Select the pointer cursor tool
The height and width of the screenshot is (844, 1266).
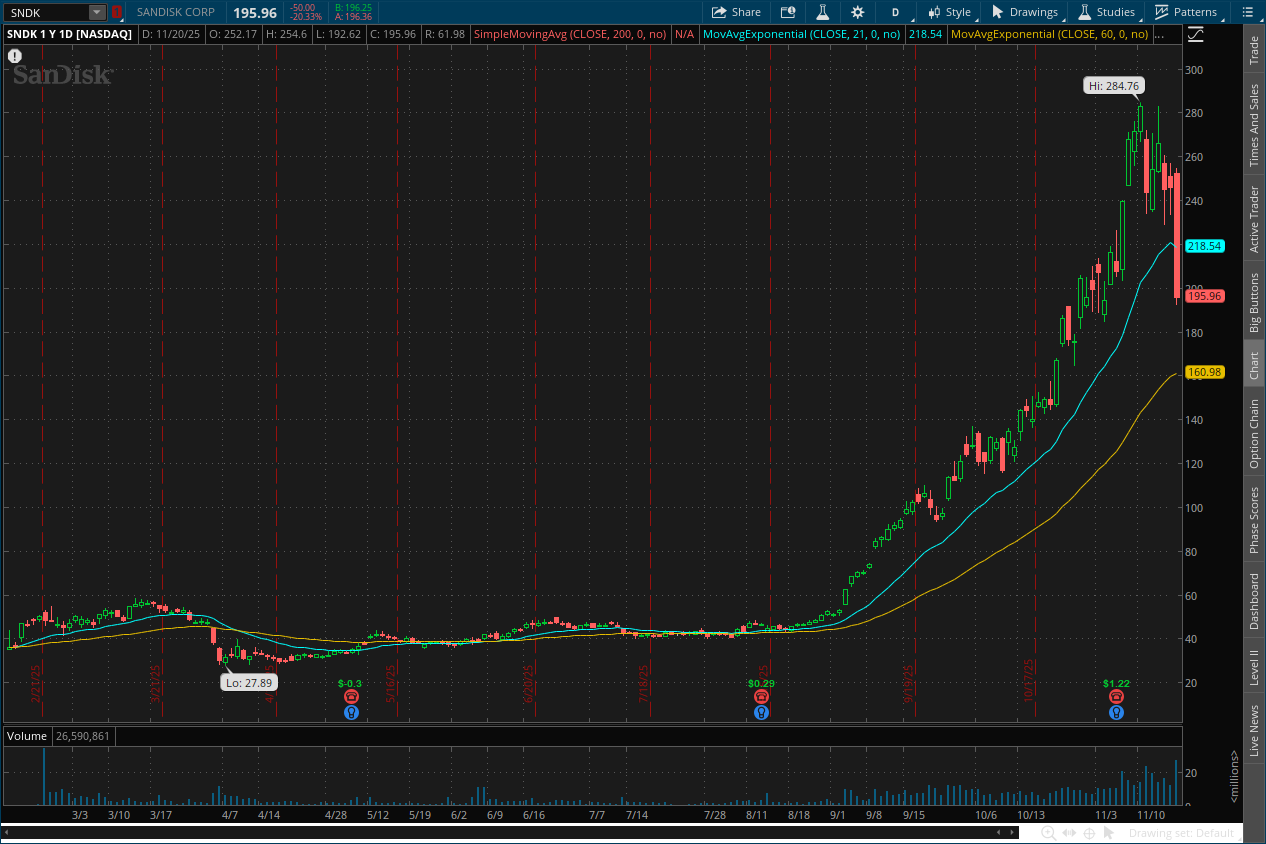tap(1110, 833)
